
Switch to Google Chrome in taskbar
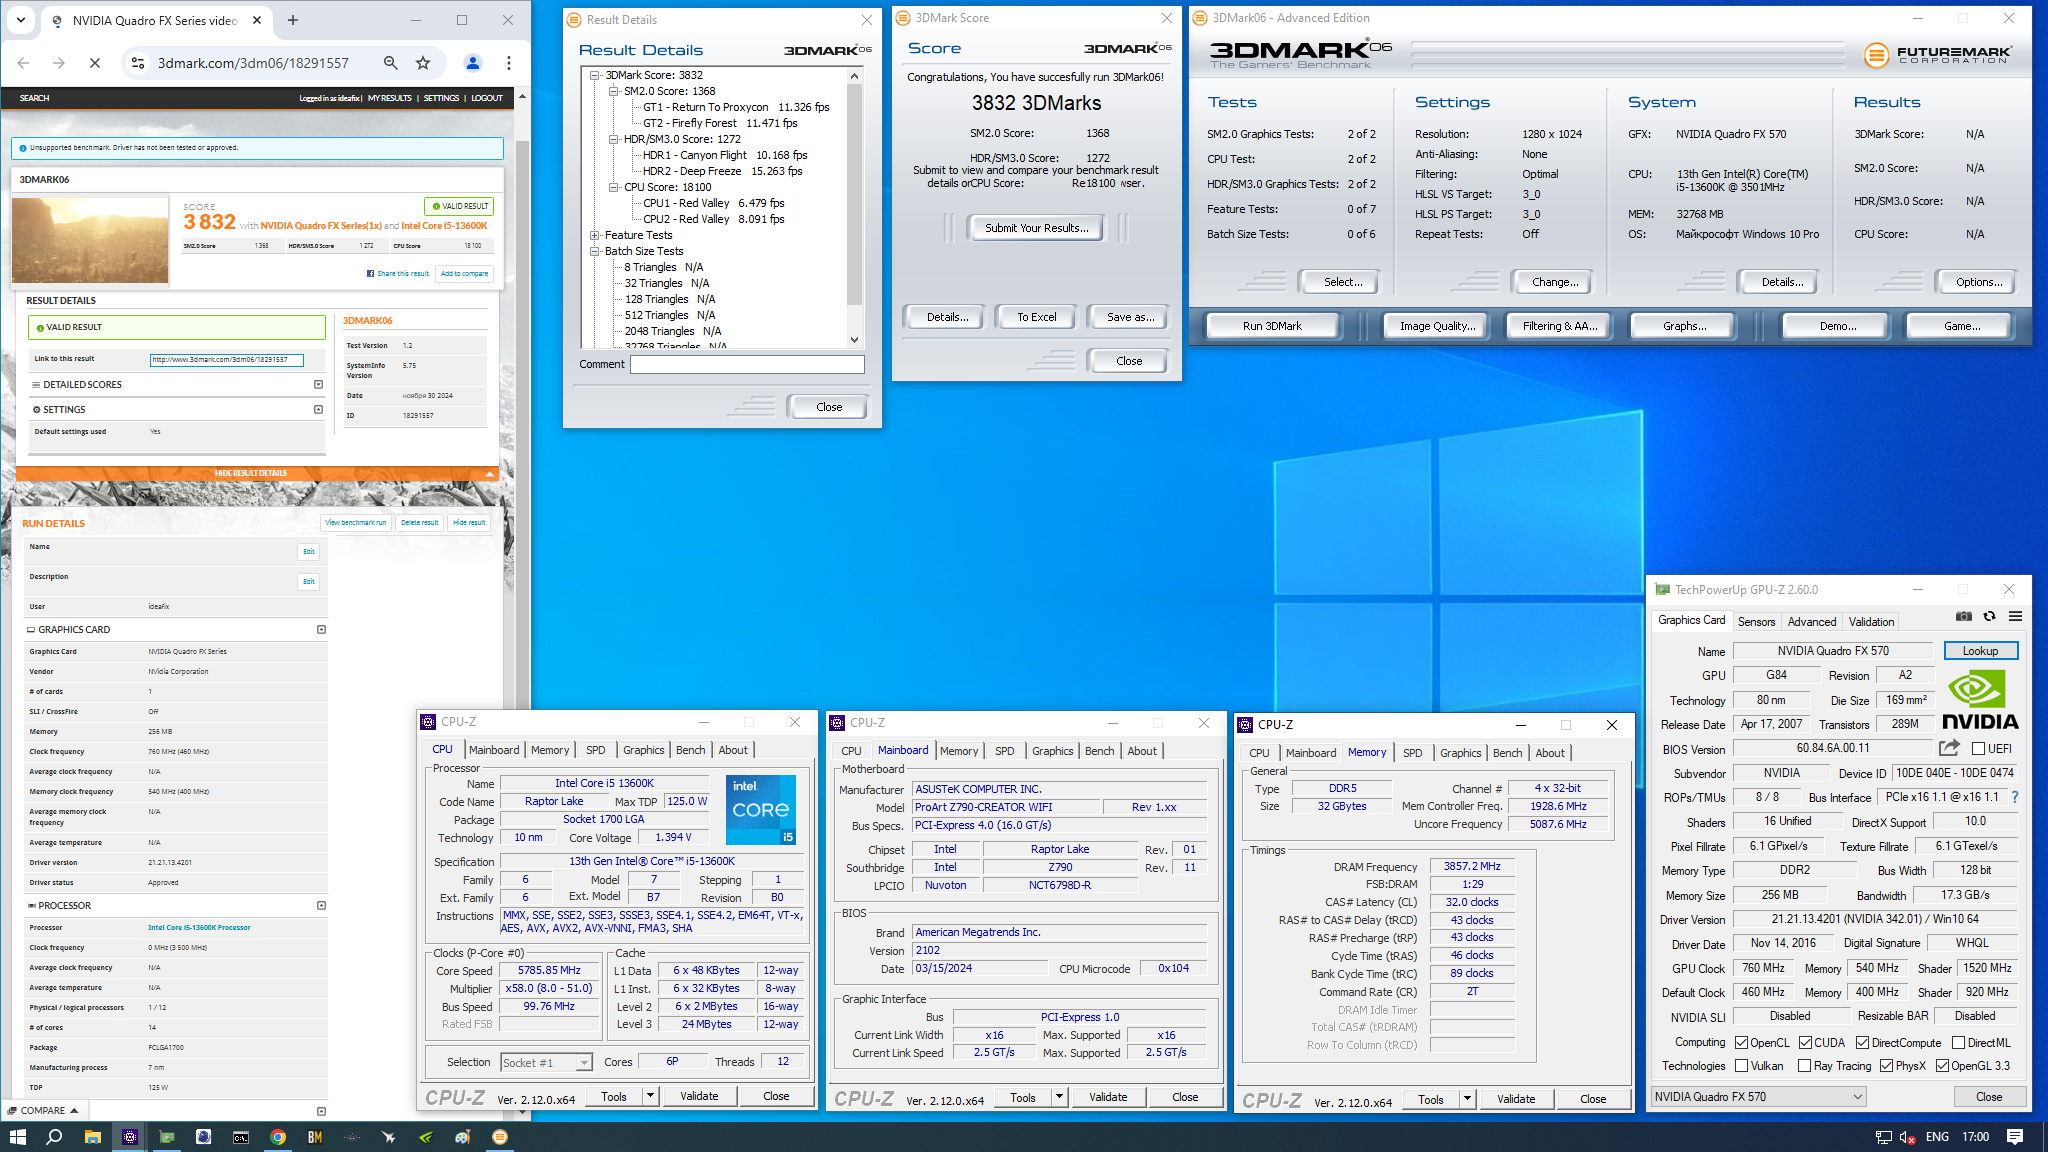tap(278, 1137)
